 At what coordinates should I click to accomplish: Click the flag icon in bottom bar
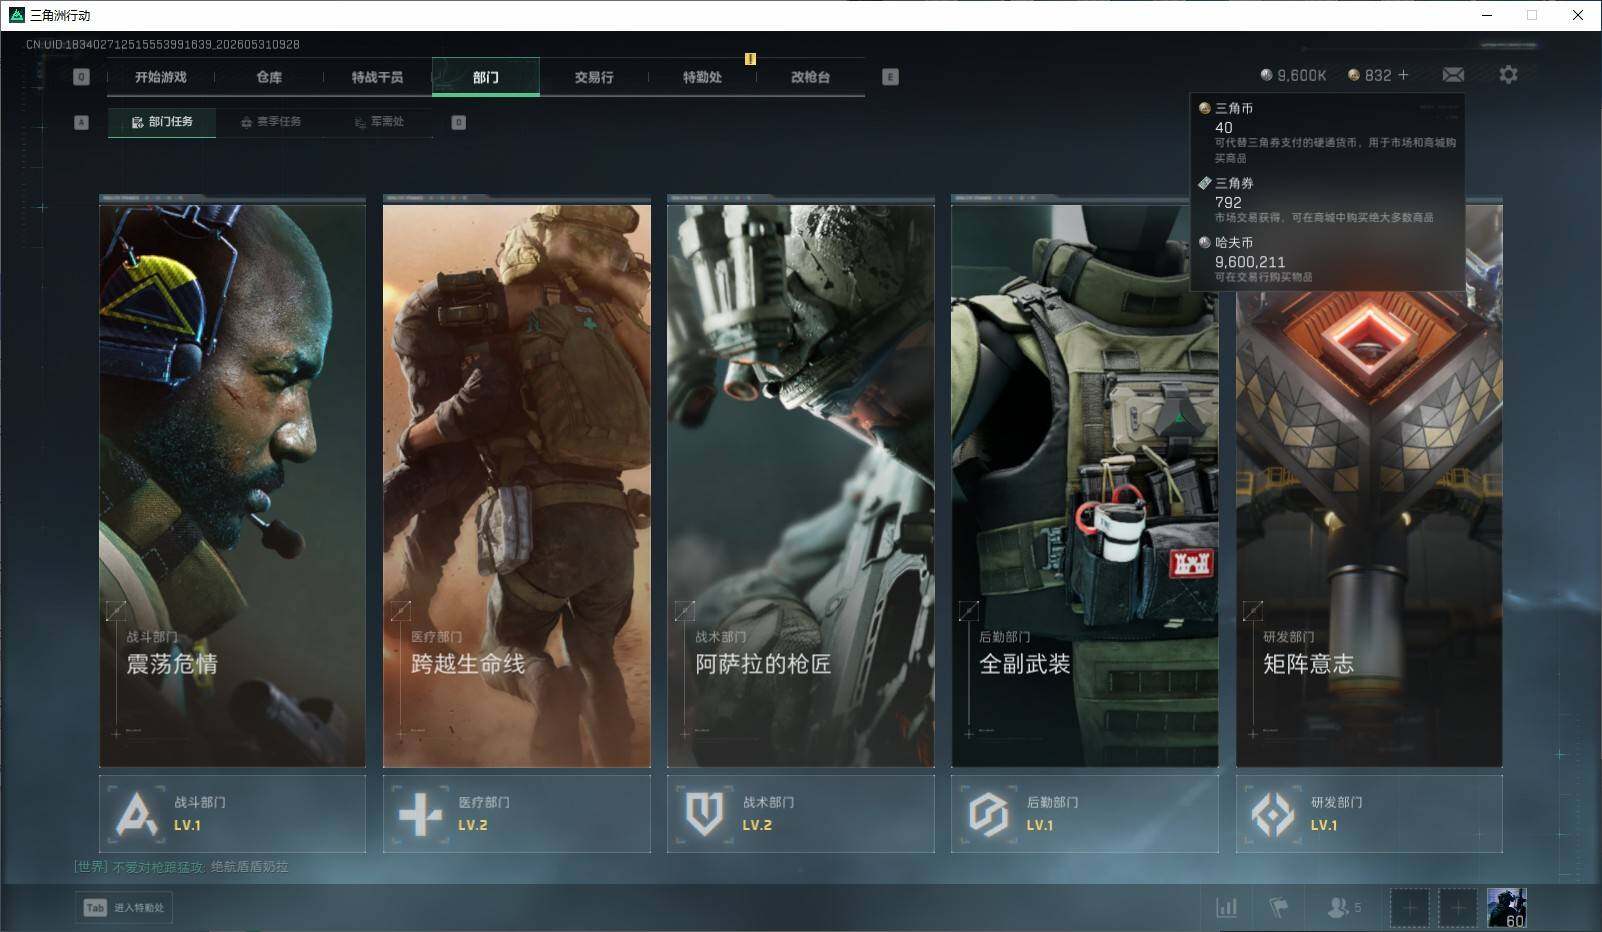pos(1278,907)
